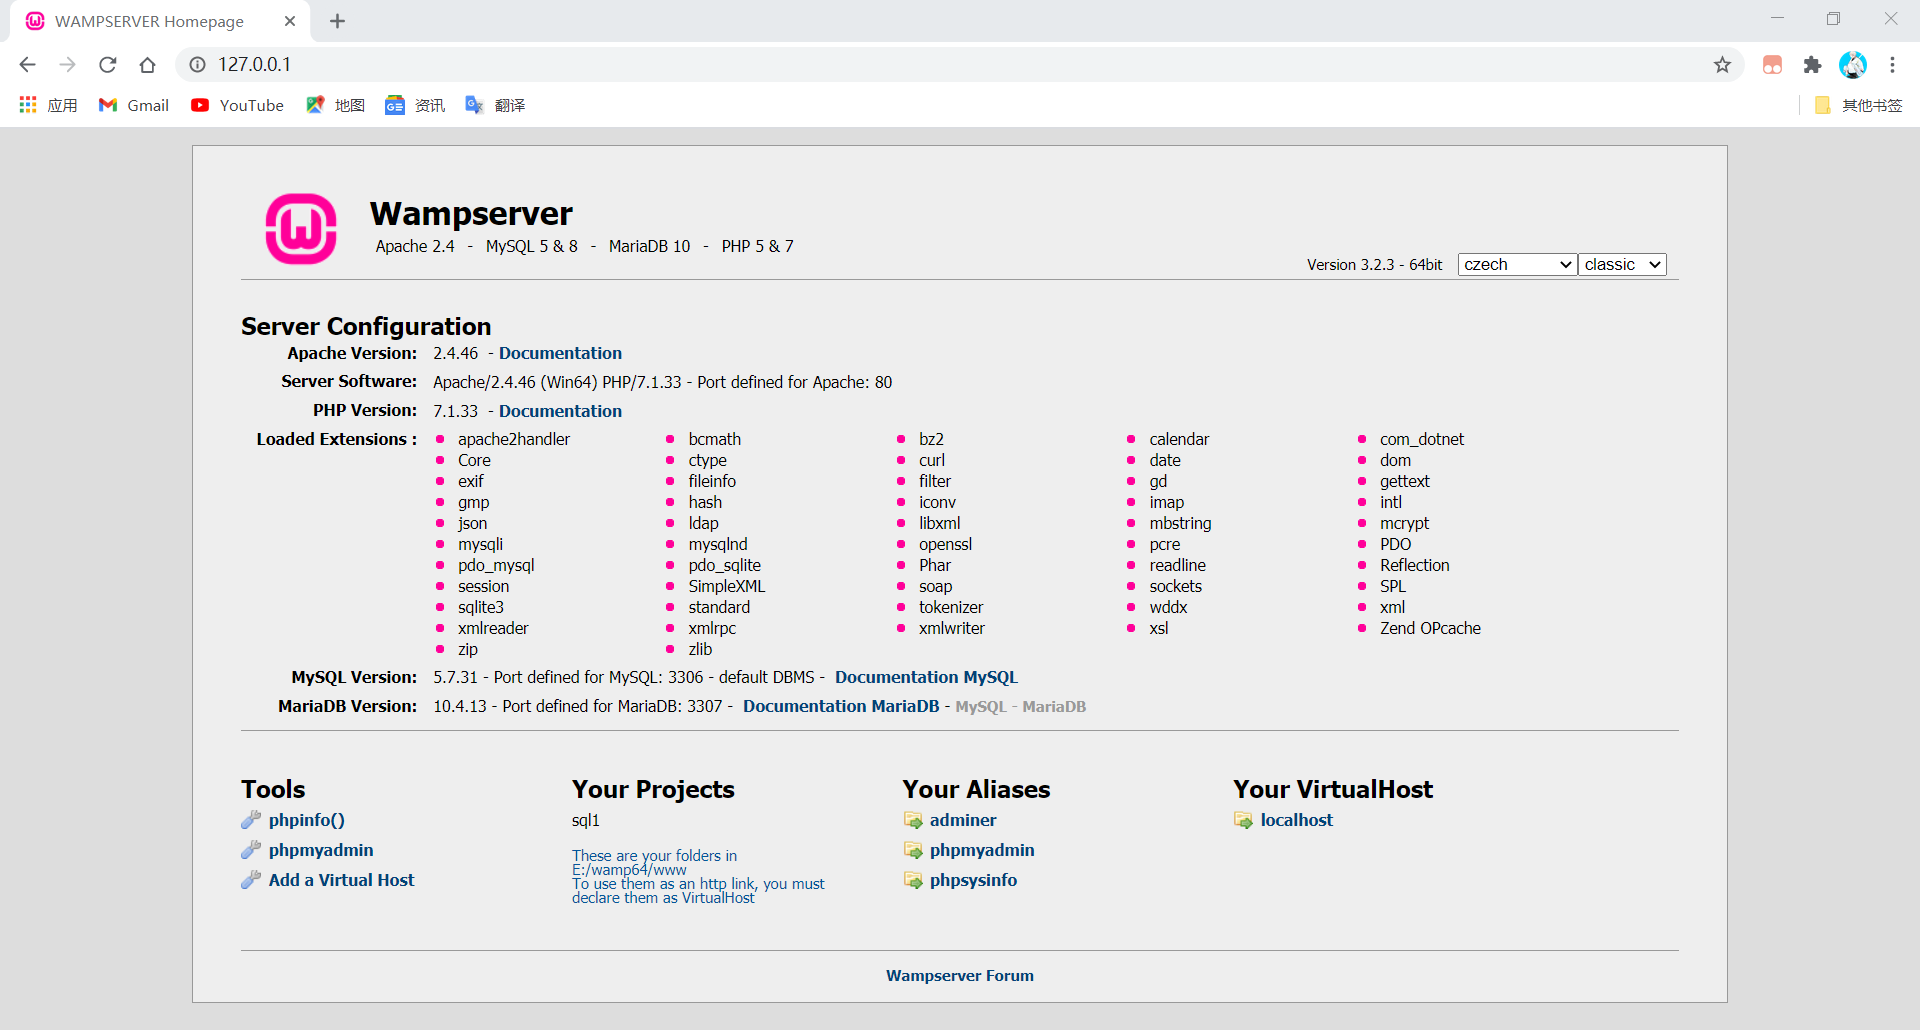Open the Apps grid bookmark
The height and width of the screenshot is (1030, 1920).
pos(48,105)
